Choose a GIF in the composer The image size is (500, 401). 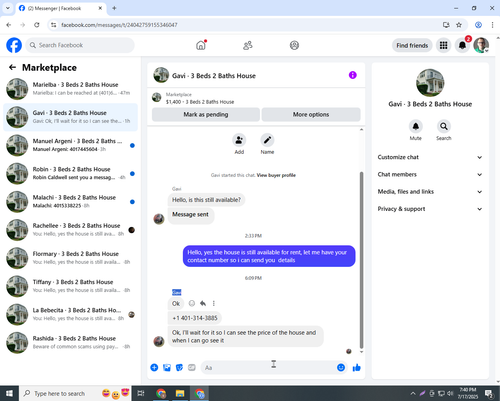coord(192,368)
